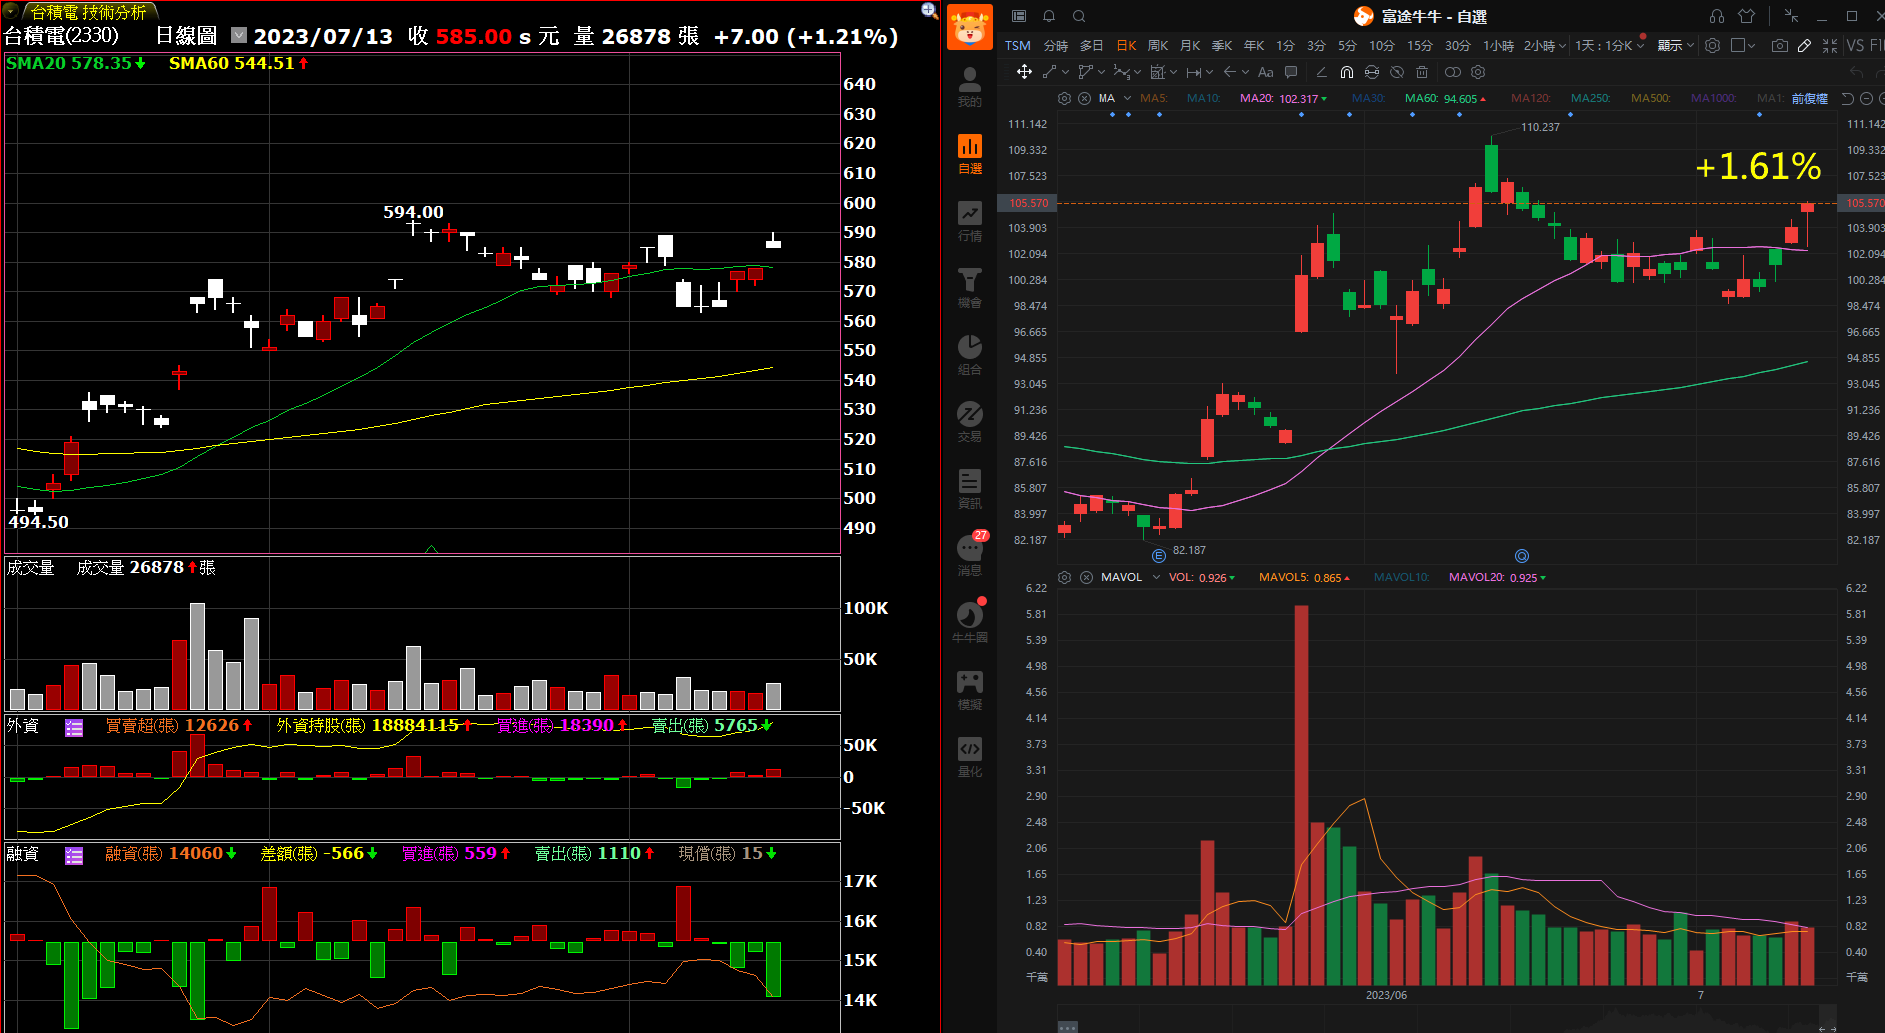
Task: Select the Aa text annotation tool
Action: (x=1266, y=72)
